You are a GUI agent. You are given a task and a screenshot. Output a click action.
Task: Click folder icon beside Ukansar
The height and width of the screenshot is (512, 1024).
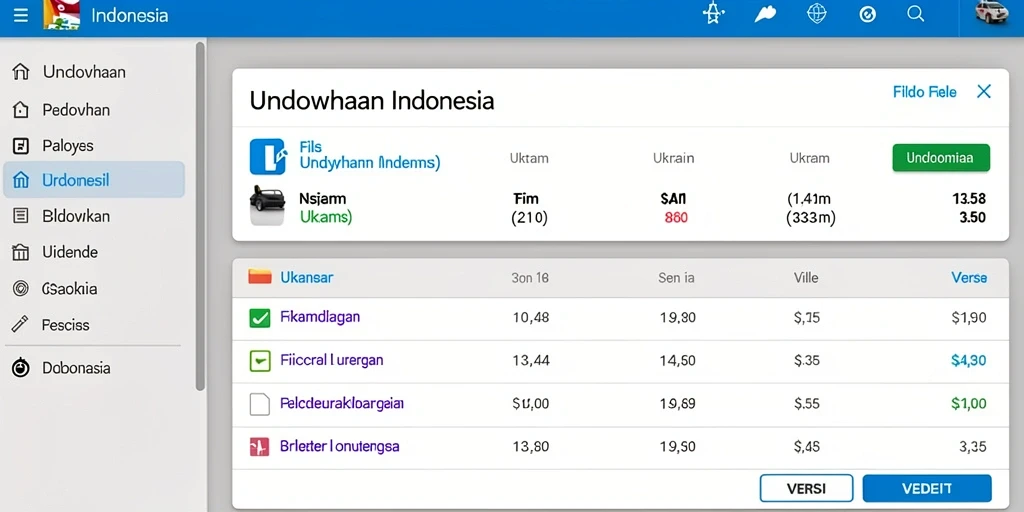click(x=260, y=277)
